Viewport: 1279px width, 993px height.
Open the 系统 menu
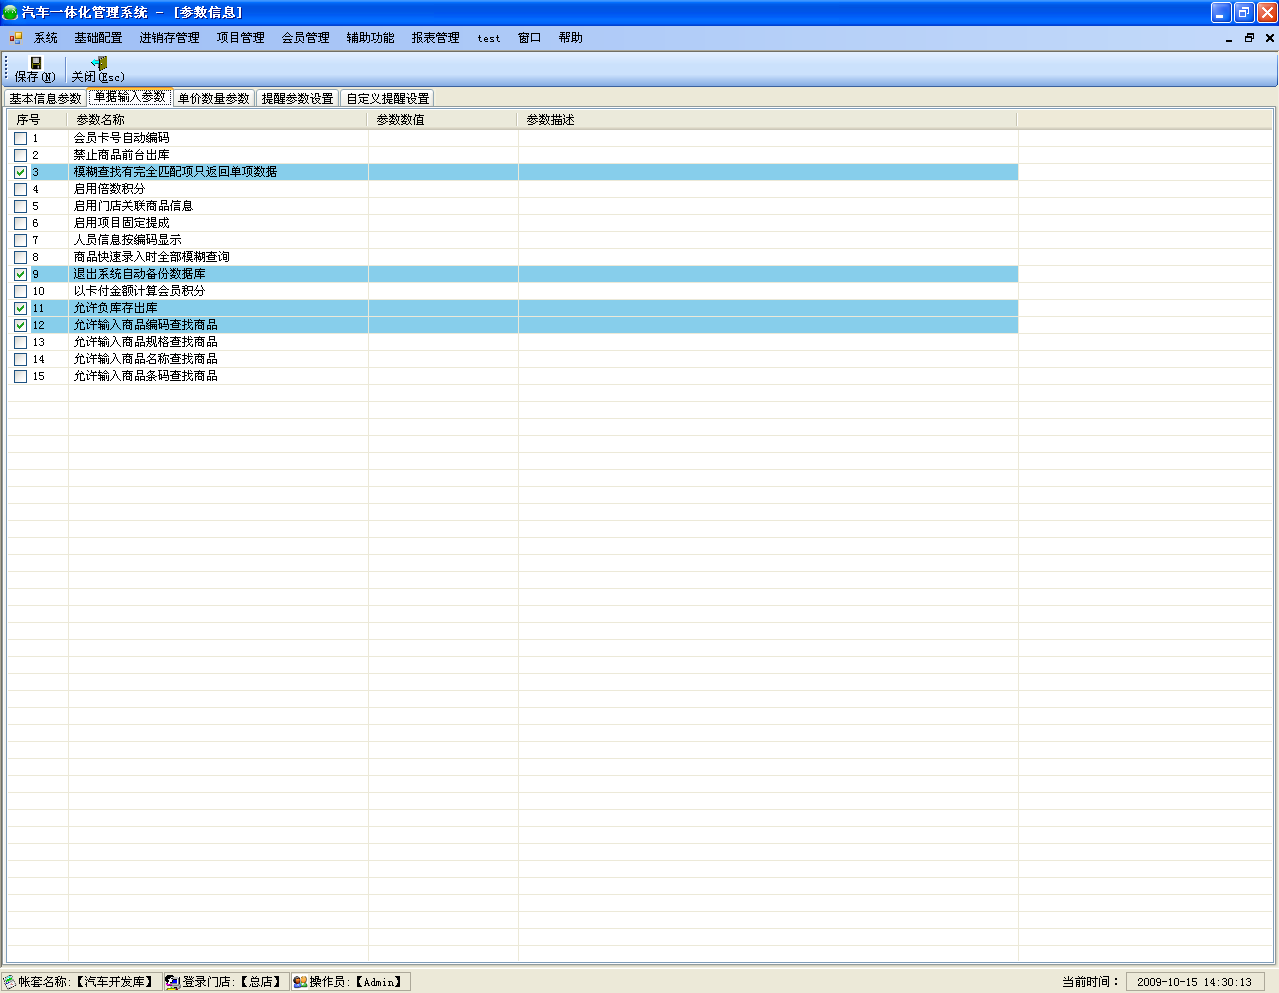pos(46,38)
